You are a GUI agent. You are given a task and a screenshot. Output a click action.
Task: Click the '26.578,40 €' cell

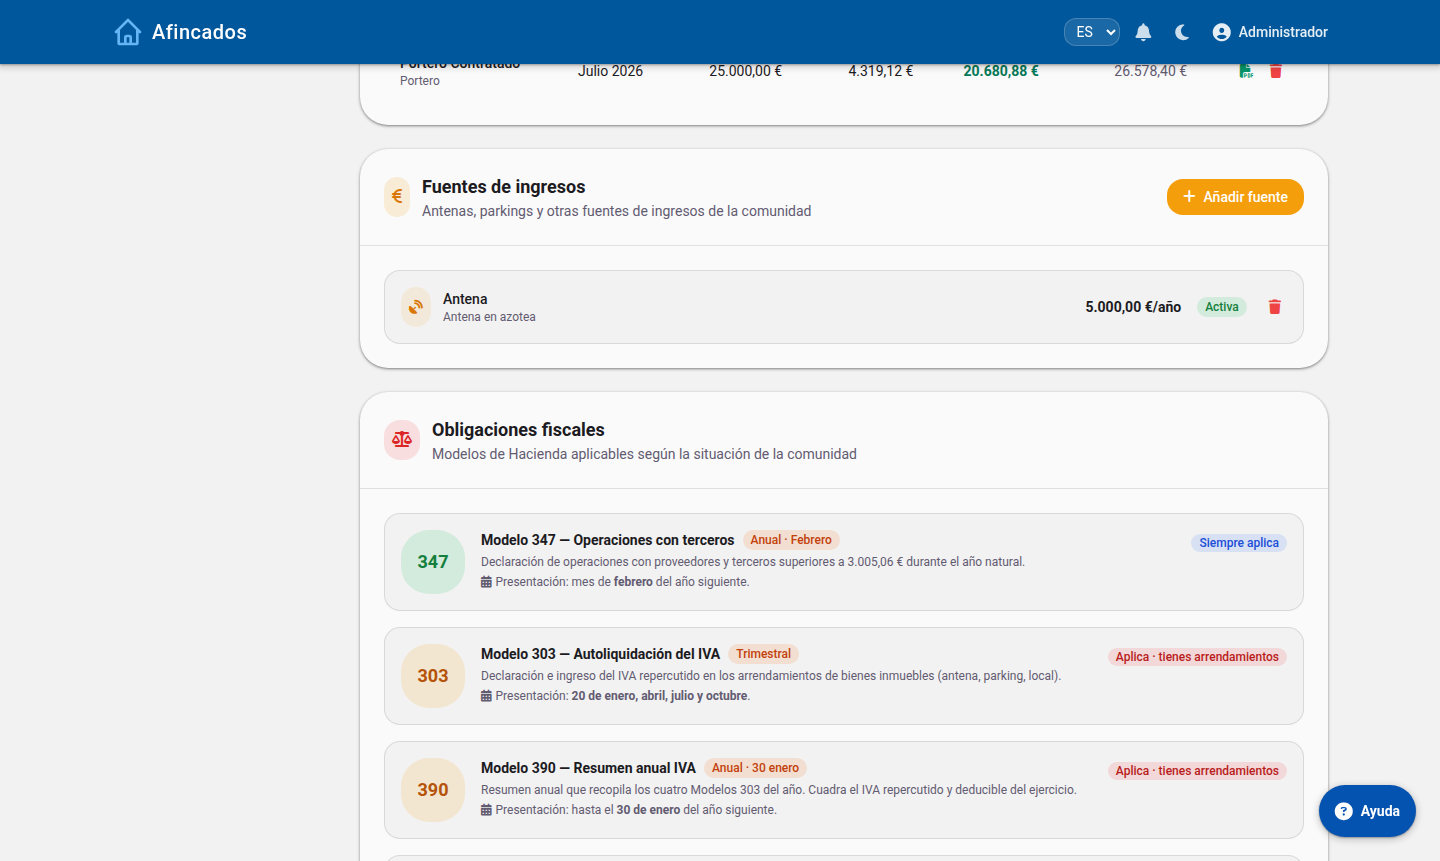click(x=1150, y=71)
